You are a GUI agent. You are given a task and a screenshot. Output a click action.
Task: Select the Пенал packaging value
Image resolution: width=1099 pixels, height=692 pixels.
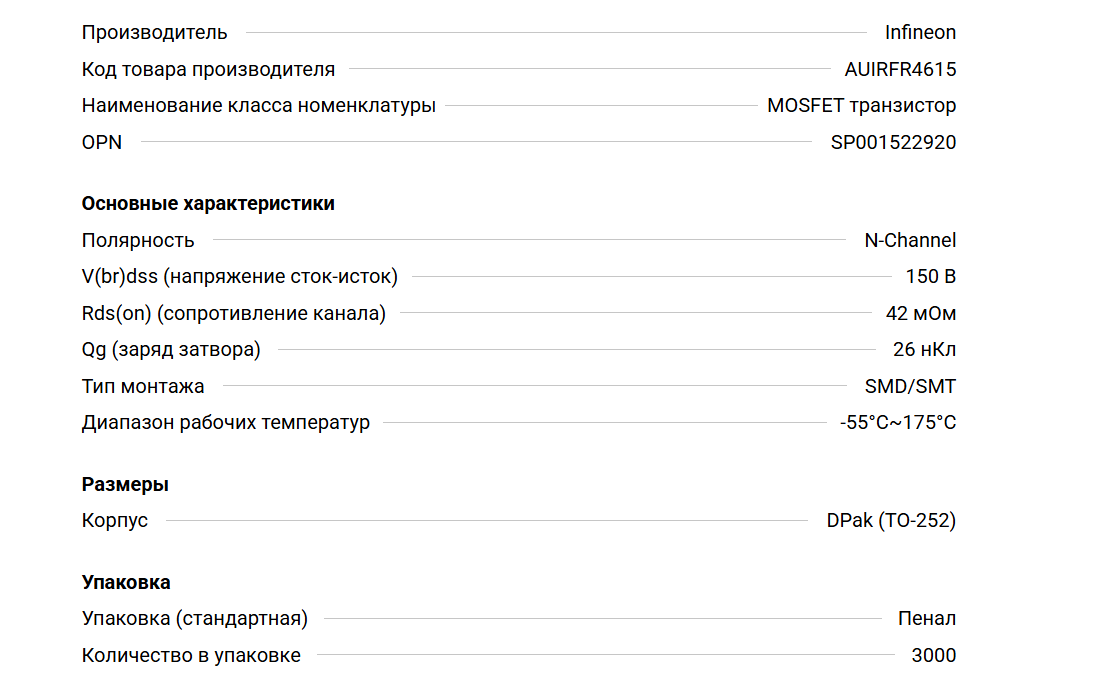pyautogui.click(x=927, y=618)
